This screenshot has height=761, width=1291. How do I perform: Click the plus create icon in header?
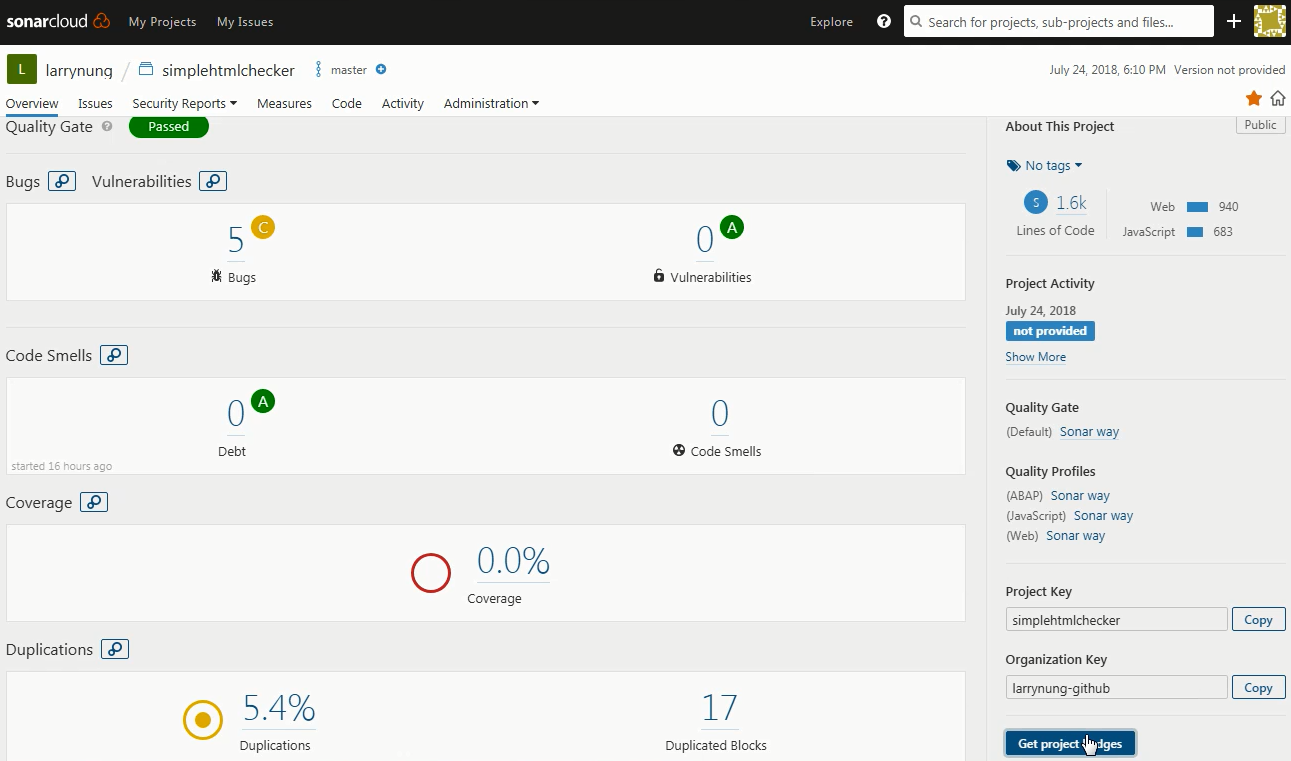[1234, 21]
